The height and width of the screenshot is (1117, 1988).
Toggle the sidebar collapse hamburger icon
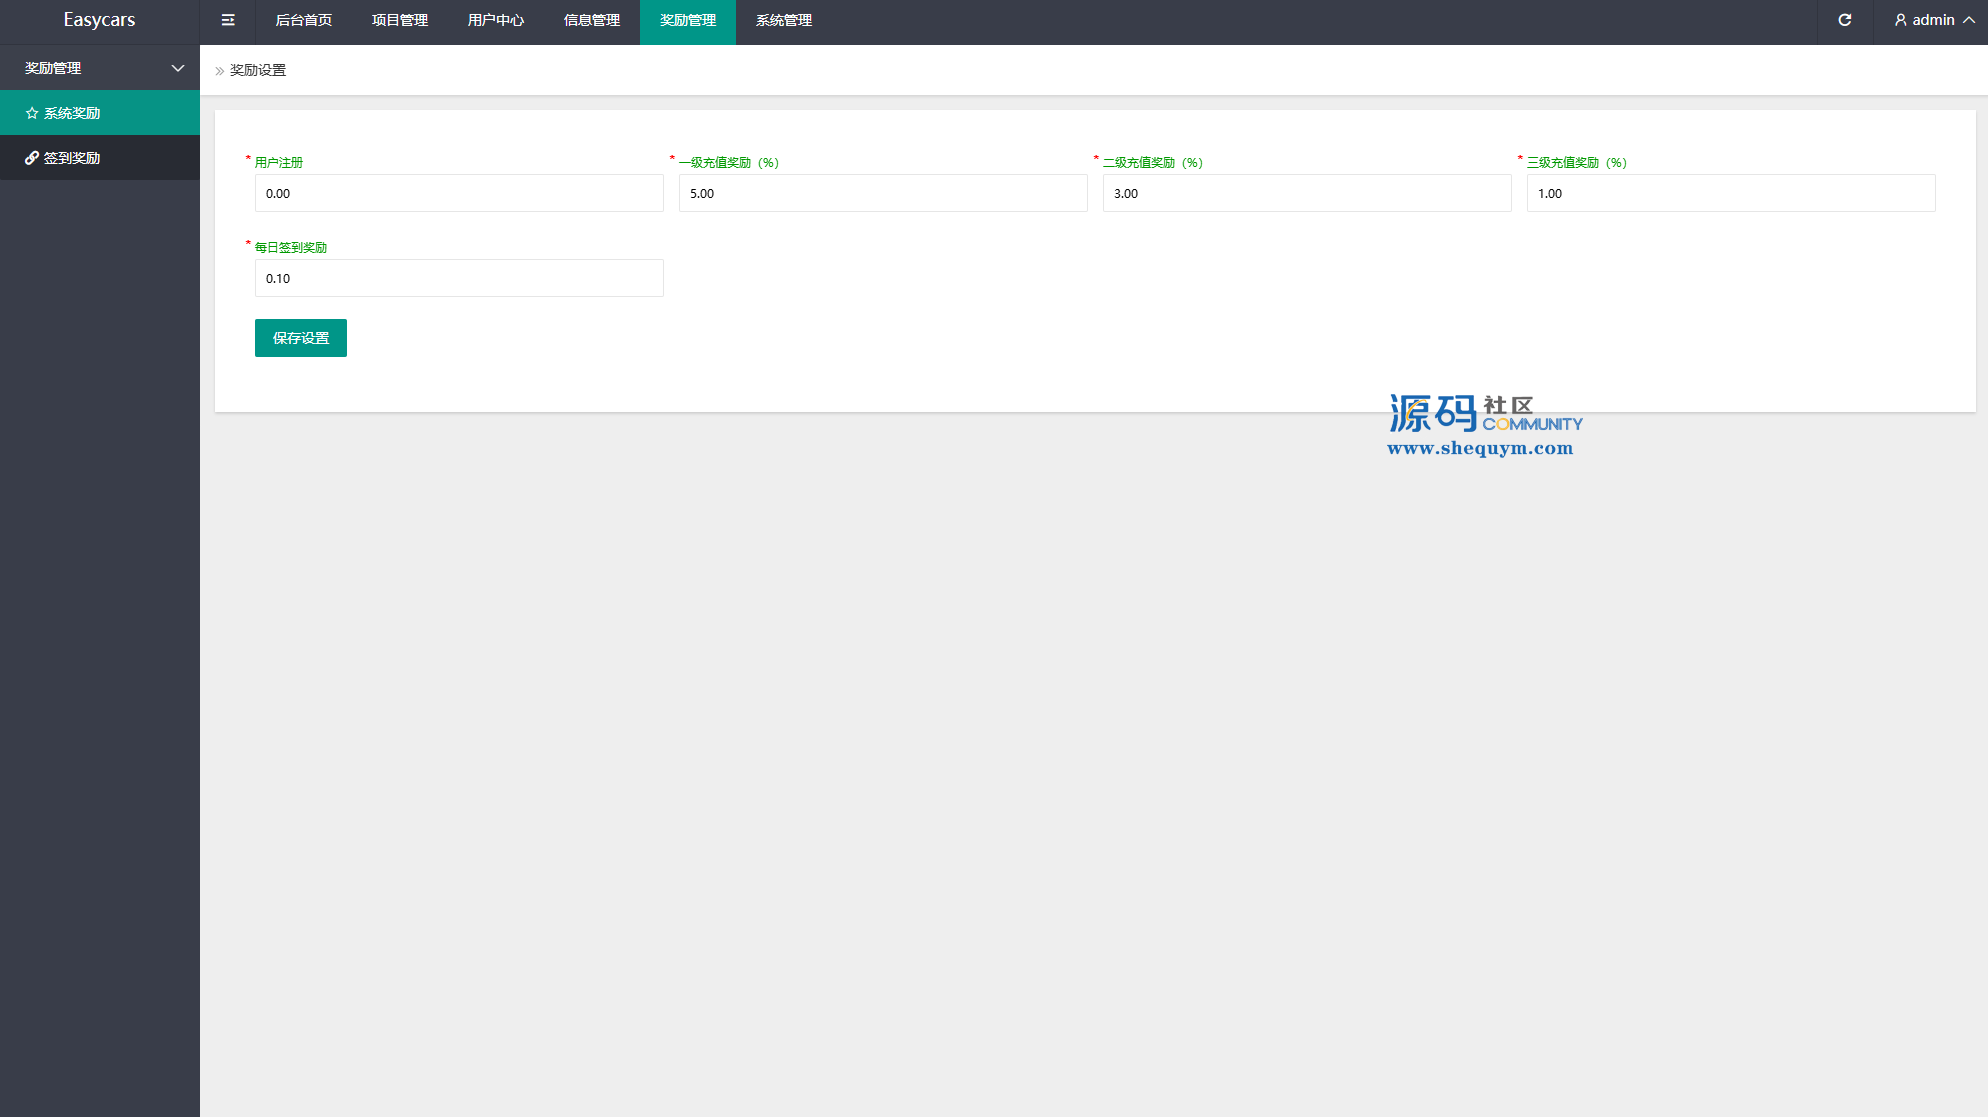(228, 20)
